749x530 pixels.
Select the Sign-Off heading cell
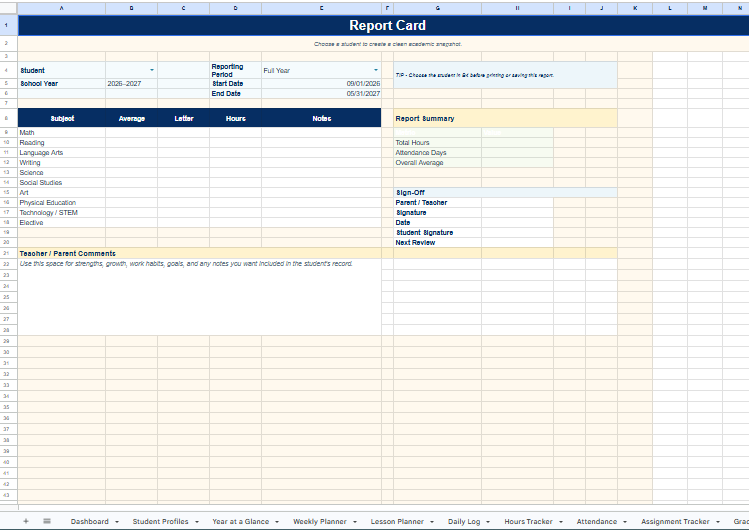pyautogui.click(x=505, y=192)
